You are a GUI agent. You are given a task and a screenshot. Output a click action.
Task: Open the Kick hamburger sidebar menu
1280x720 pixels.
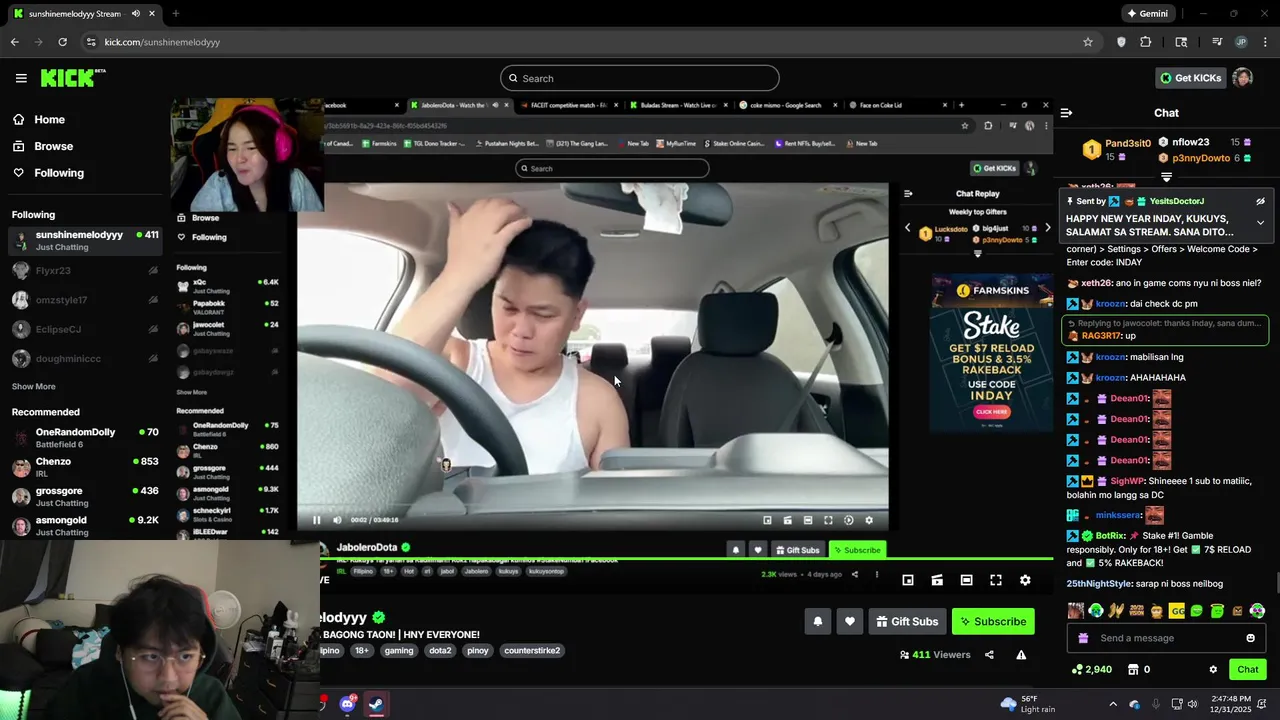pos(21,78)
